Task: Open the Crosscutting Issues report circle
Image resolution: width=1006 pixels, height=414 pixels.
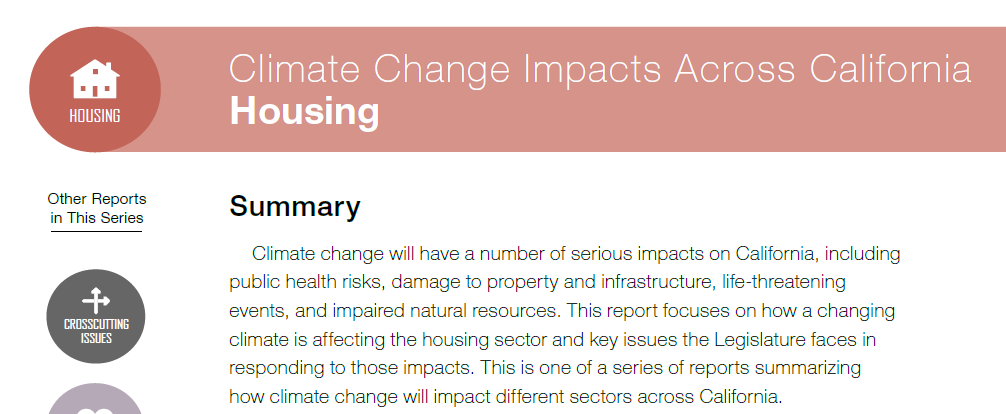Action: tap(96, 316)
